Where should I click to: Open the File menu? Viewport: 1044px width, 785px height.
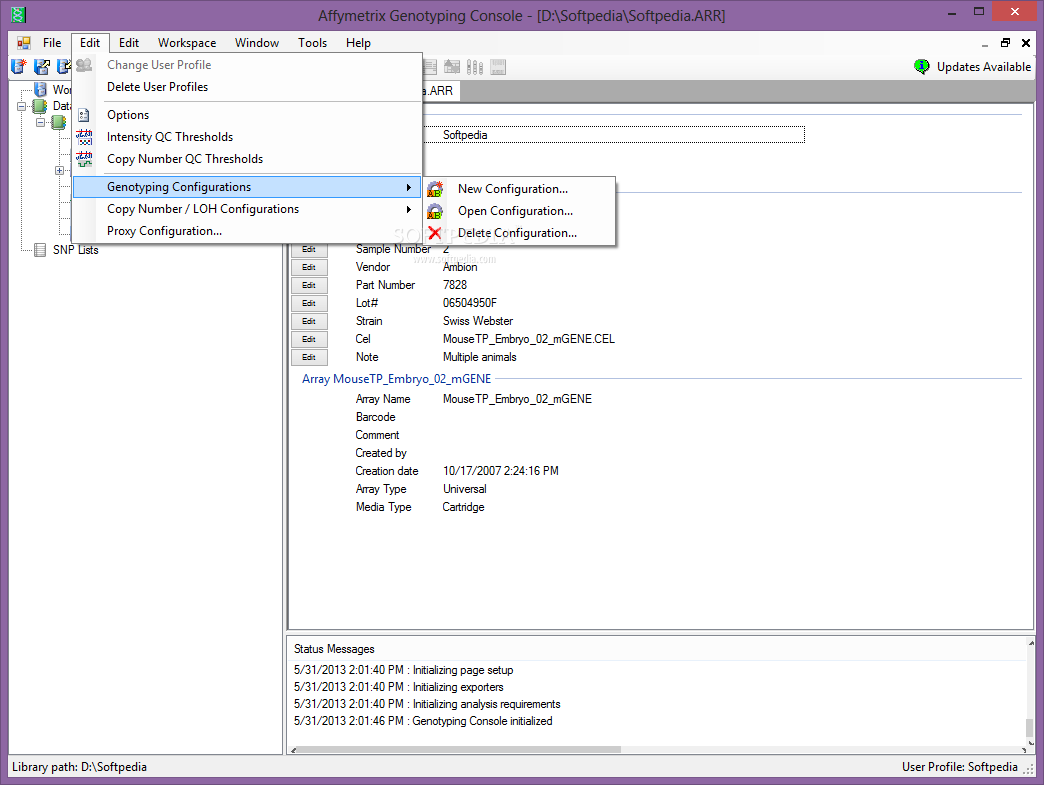[x=52, y=43]
